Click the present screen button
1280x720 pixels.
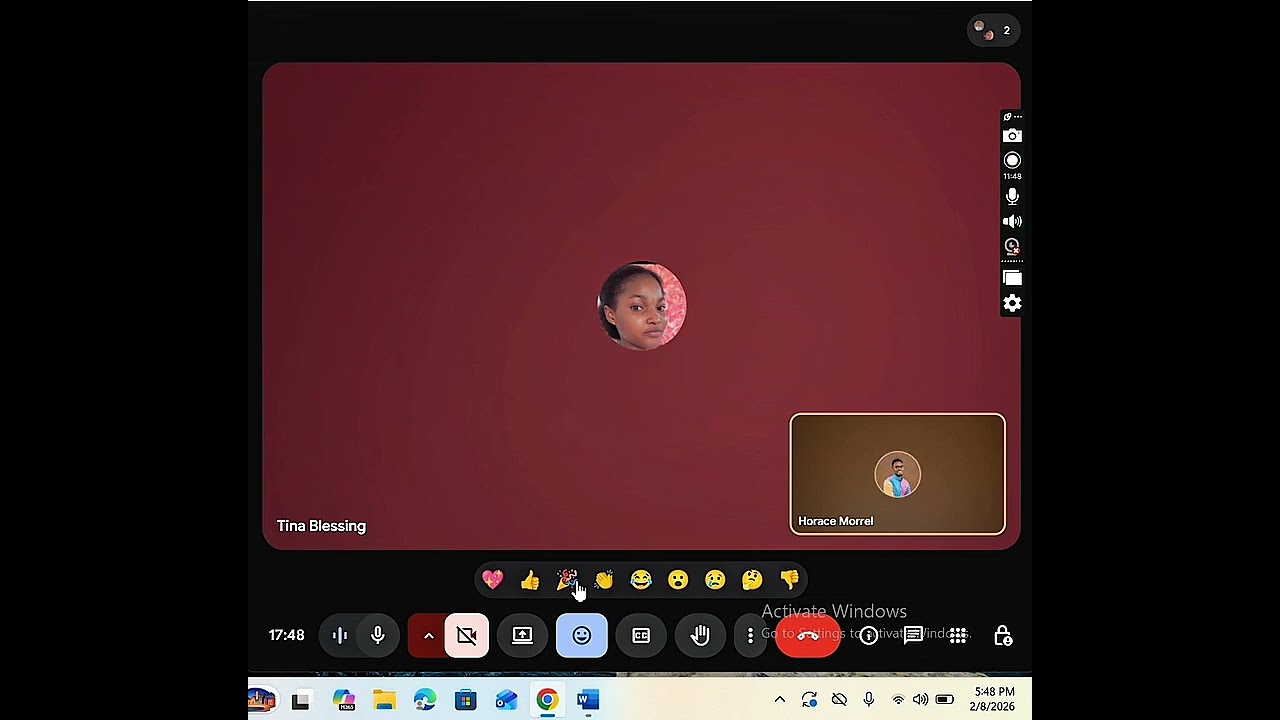pyautogui.click(x=522, y=635)
